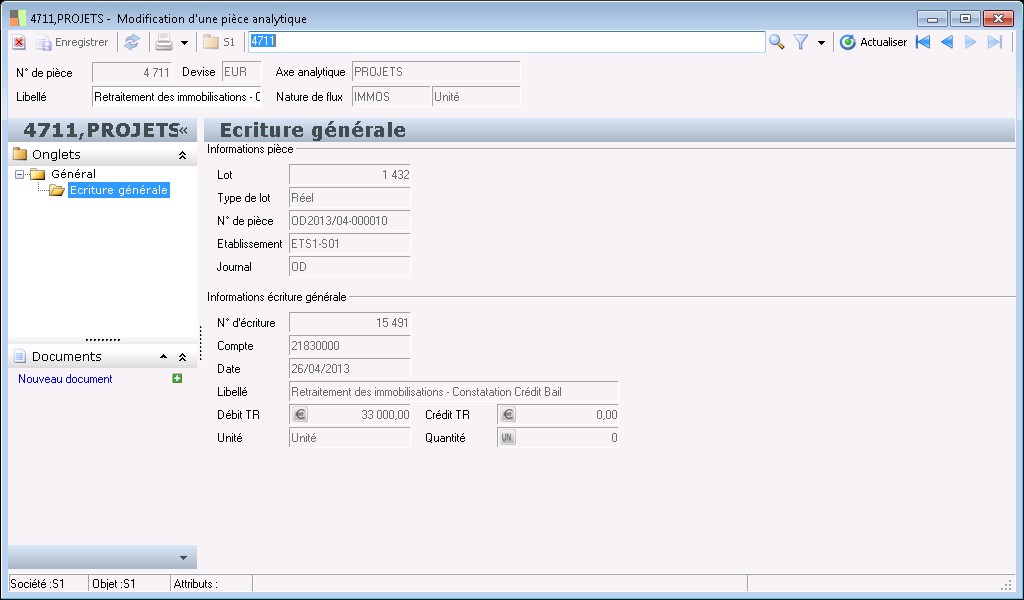Click the Etablissement field ETS1-S01

pyautogui.click(x=349, y=244)
